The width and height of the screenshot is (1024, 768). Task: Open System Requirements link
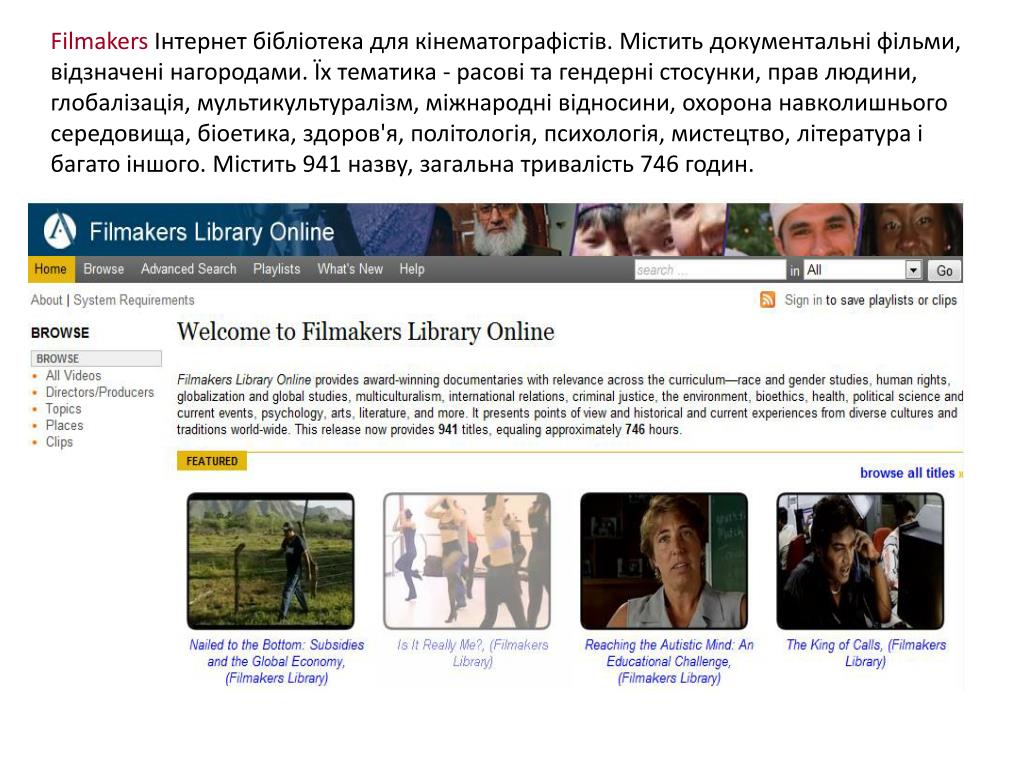coord(134,300)
